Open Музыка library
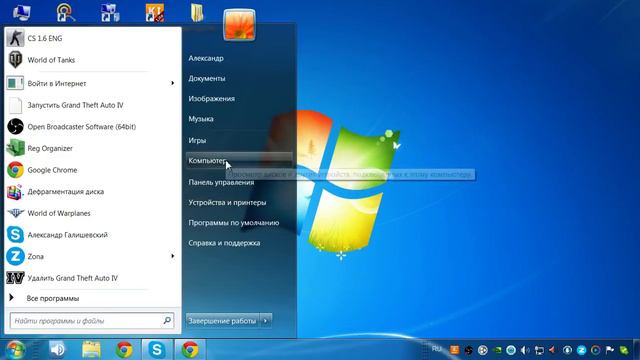Screen dimensions: 640x360 click(201, 119)
